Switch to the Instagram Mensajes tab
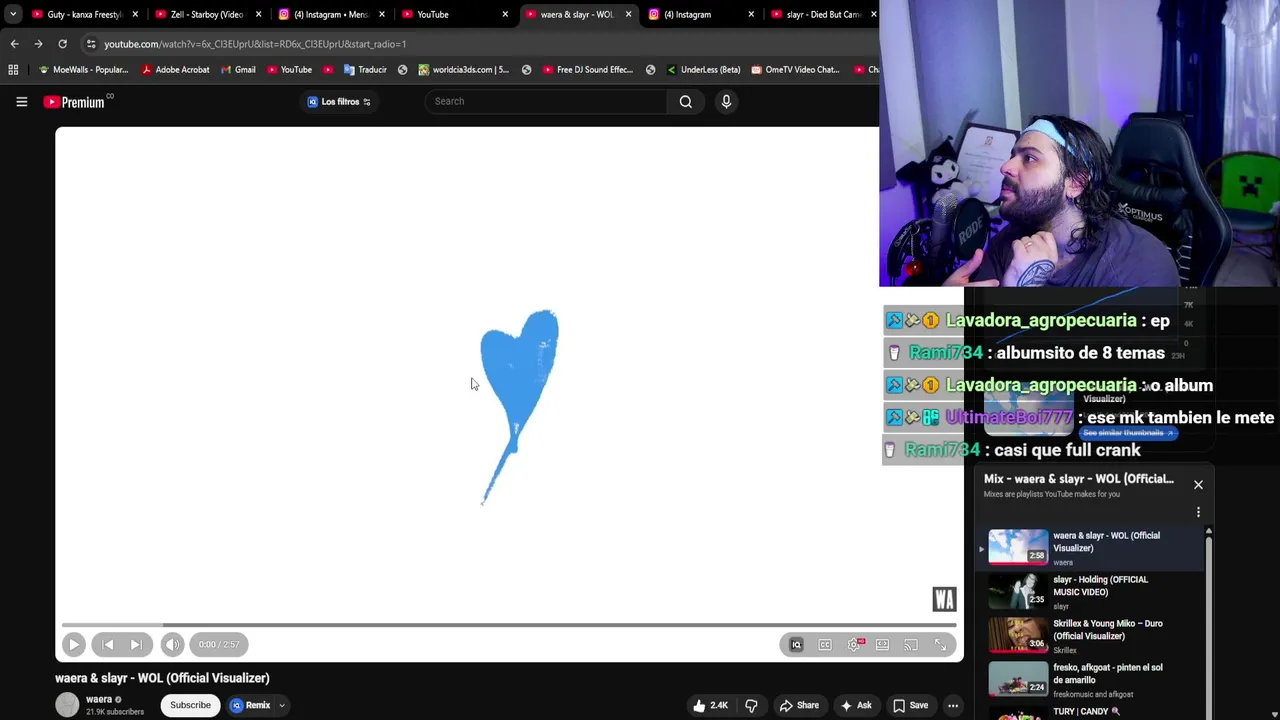The image size is (1280, 720). (330, 14)
